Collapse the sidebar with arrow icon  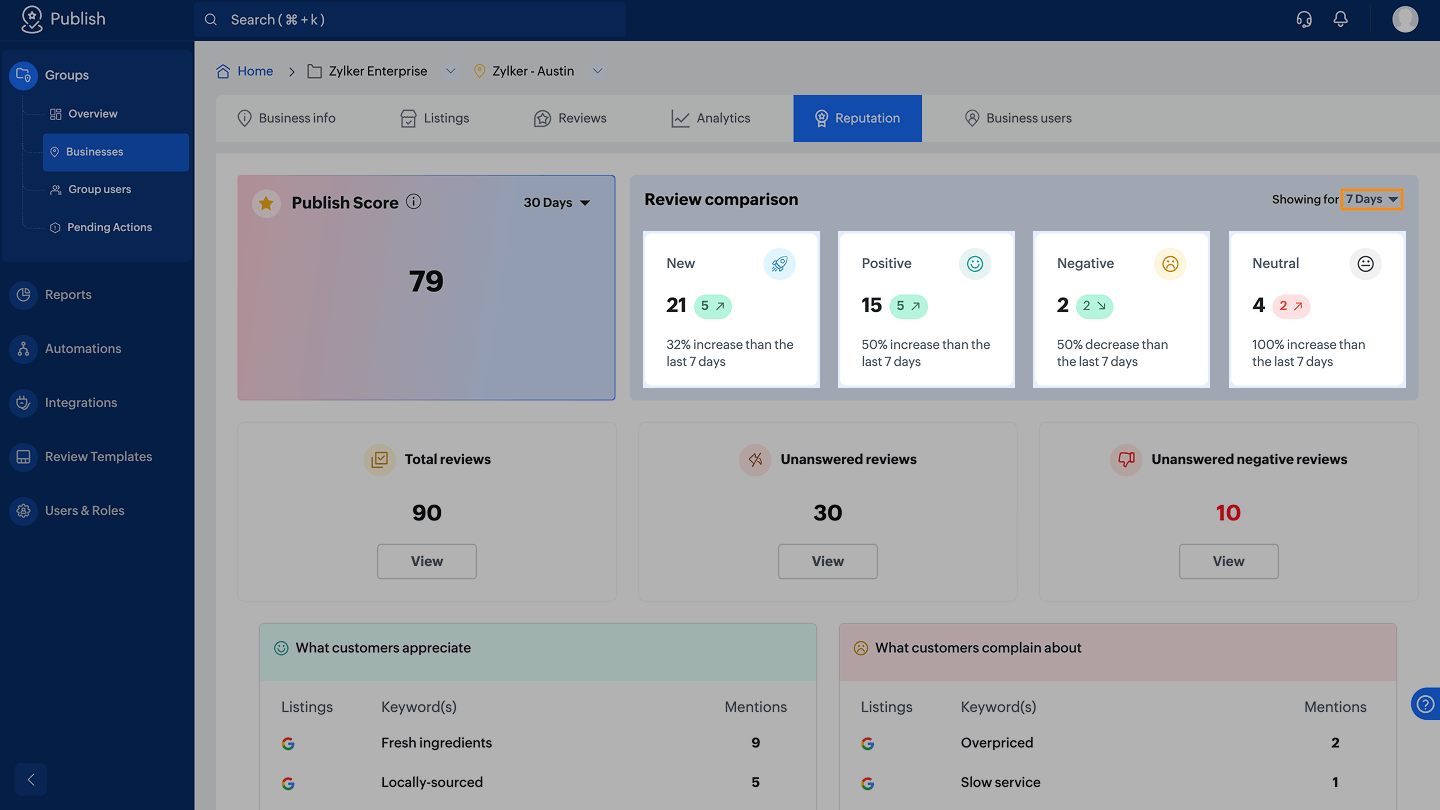point(31,780)
